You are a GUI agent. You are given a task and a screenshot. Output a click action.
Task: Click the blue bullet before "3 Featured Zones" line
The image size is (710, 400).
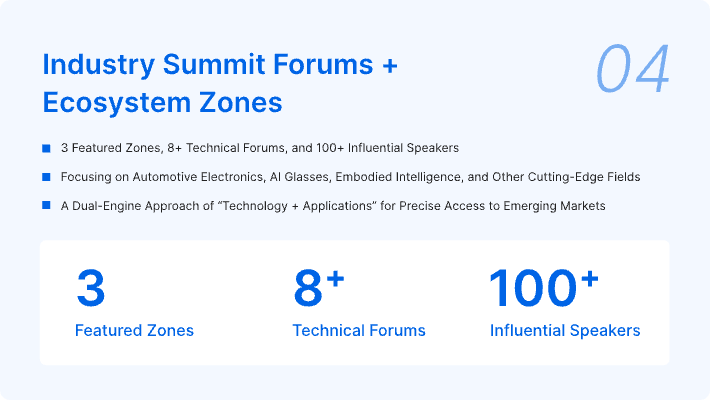pyautogui.click(x=46, y=148)
